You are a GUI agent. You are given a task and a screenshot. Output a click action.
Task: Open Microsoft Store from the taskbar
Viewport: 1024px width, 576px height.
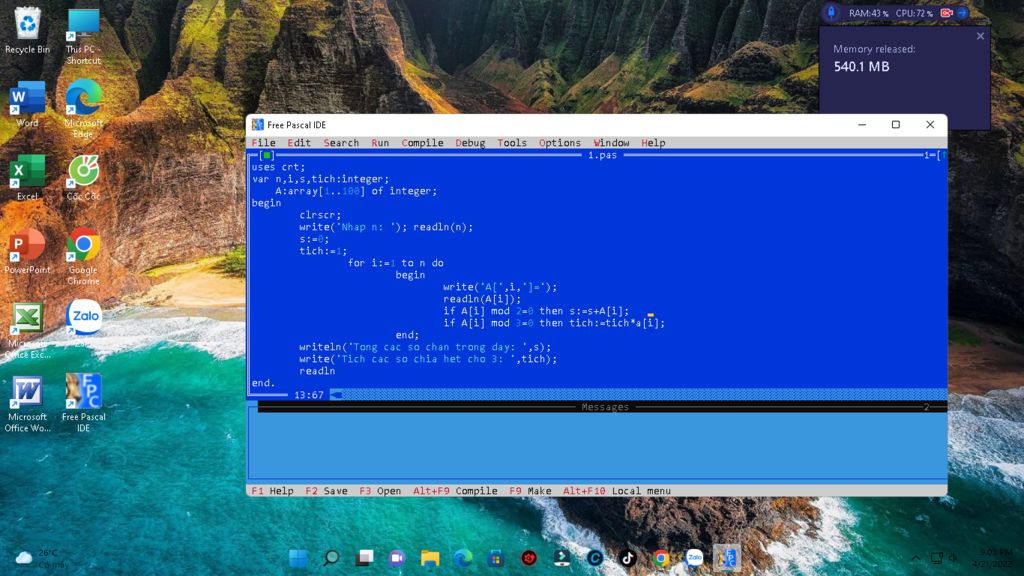pos(496,558)
